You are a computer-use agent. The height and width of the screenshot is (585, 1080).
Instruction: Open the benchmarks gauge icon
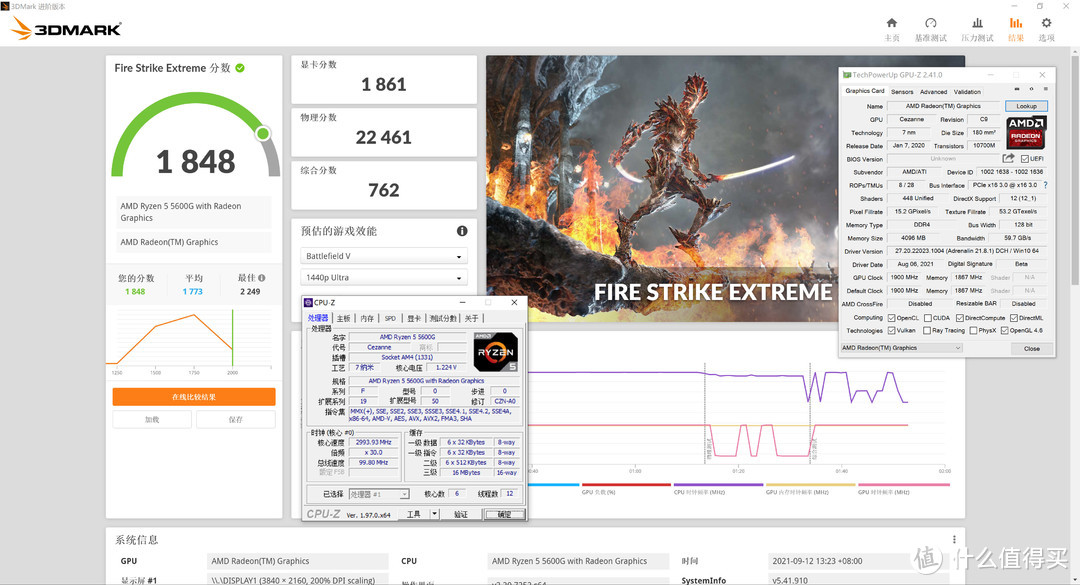(x=930, y=23)
